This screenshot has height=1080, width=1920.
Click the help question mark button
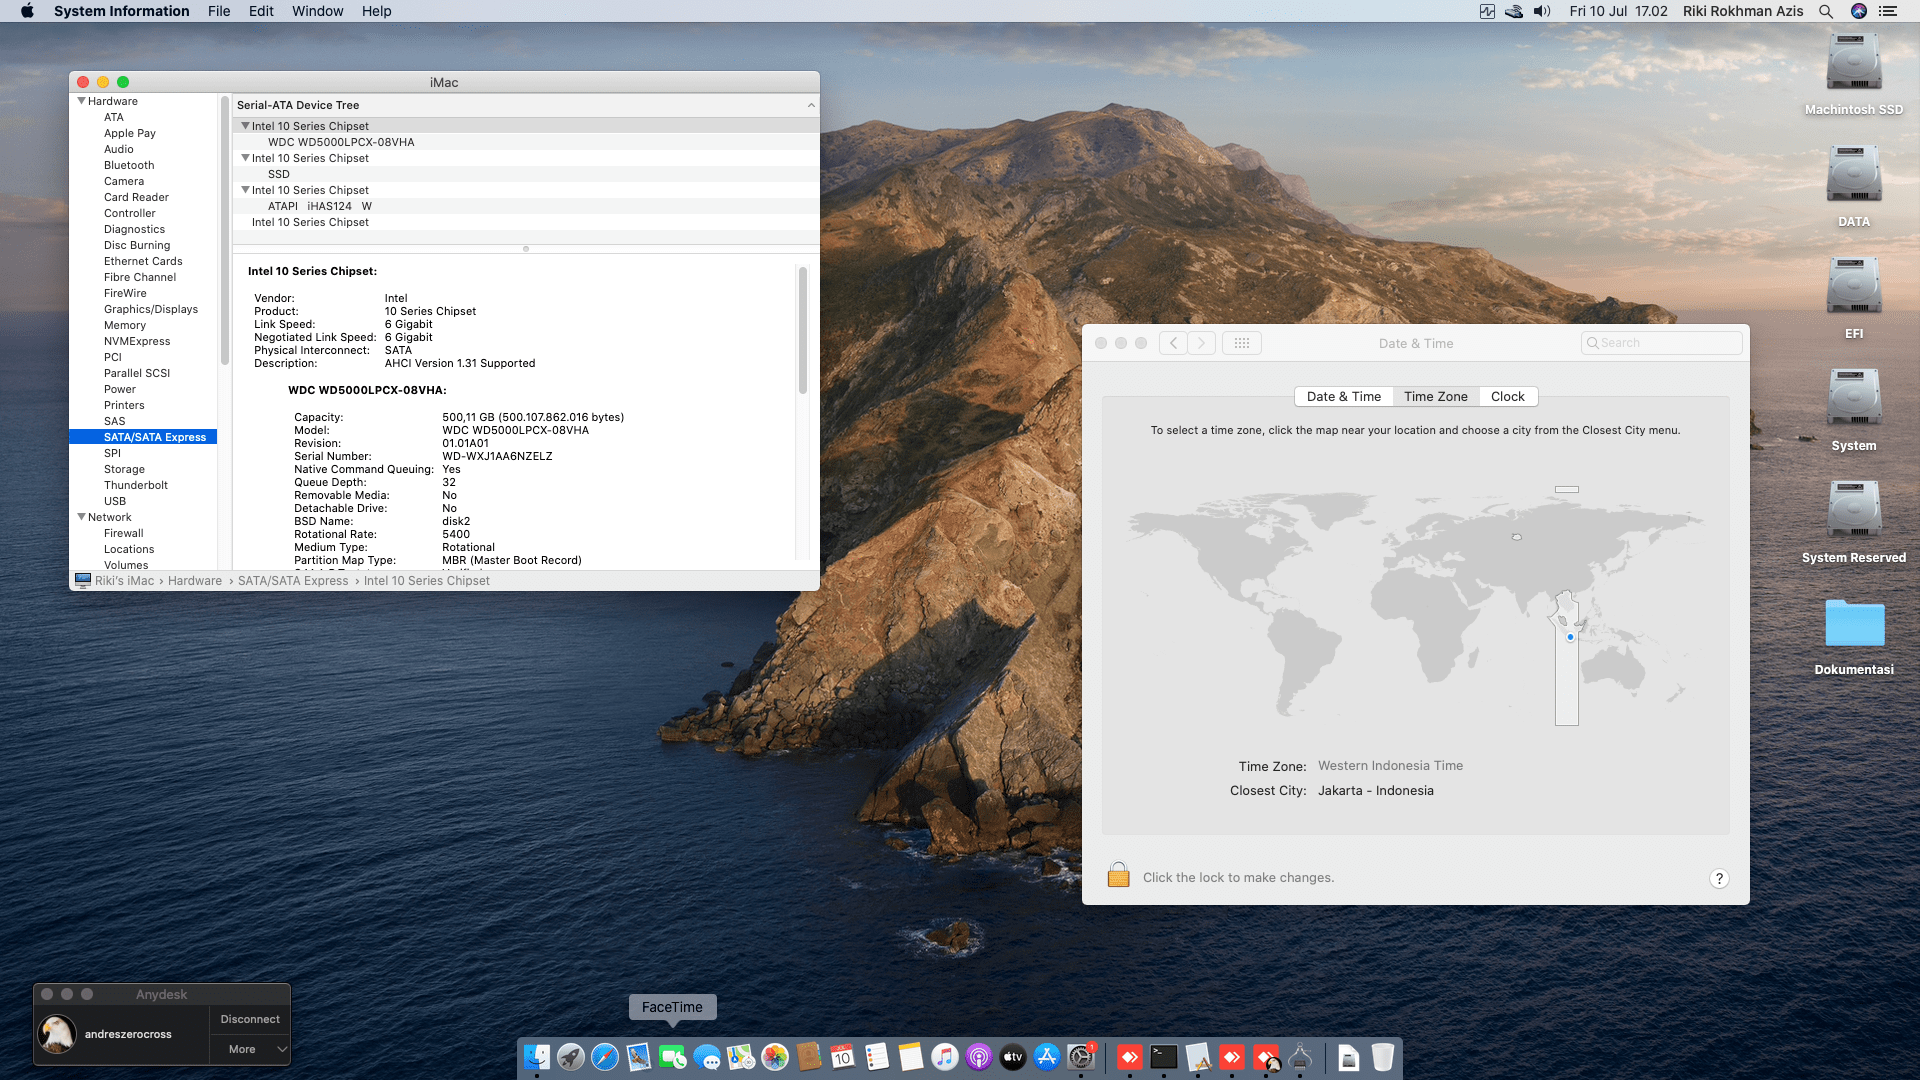click(x=1718, y=878)
